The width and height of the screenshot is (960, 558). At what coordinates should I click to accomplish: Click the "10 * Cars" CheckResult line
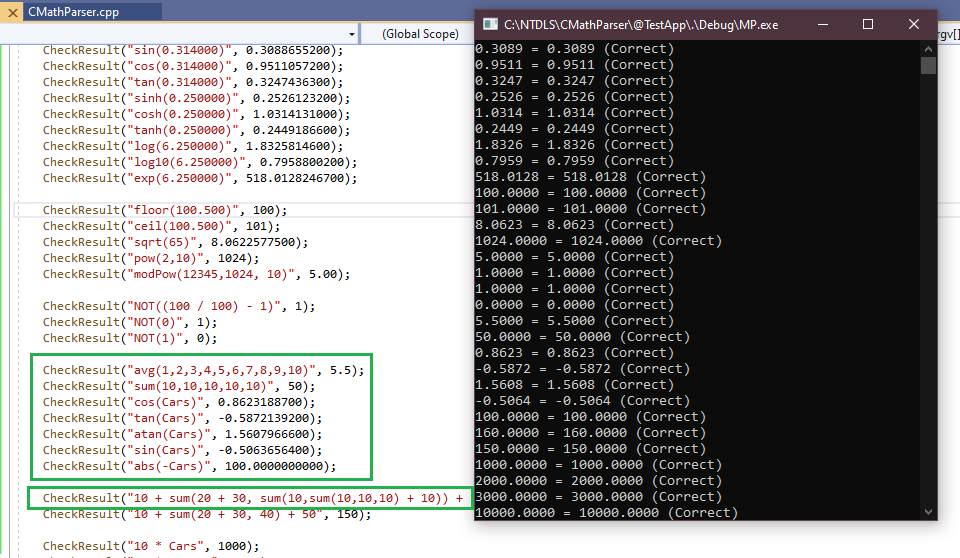tap(151, 546)
